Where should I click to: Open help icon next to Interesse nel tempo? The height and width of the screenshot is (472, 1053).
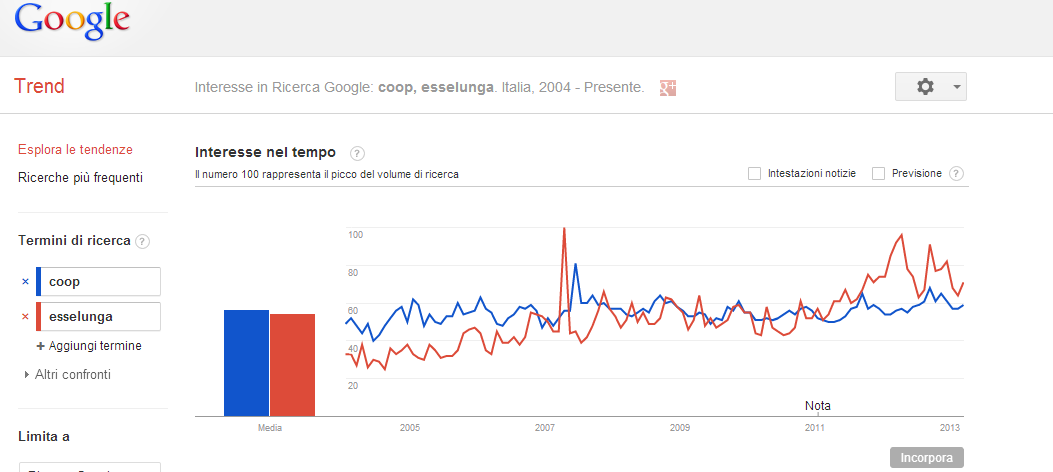[x=357, y=153]
